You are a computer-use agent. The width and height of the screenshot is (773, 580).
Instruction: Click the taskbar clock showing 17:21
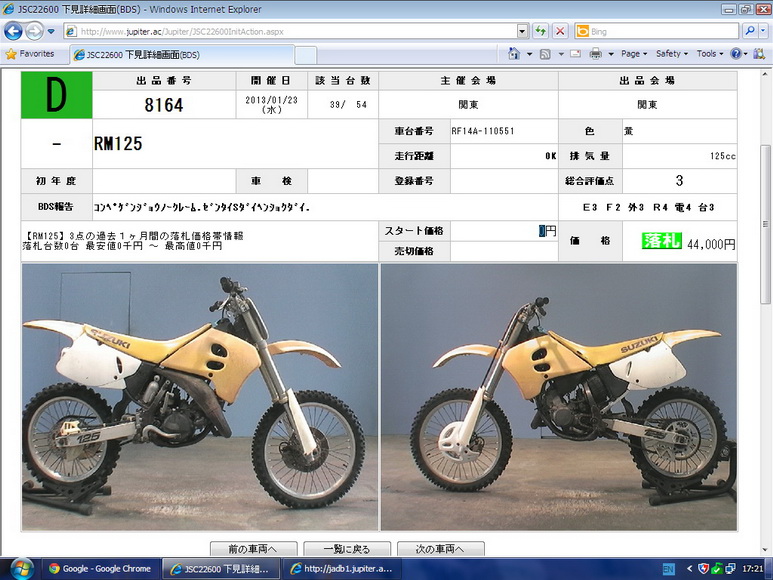753,569
